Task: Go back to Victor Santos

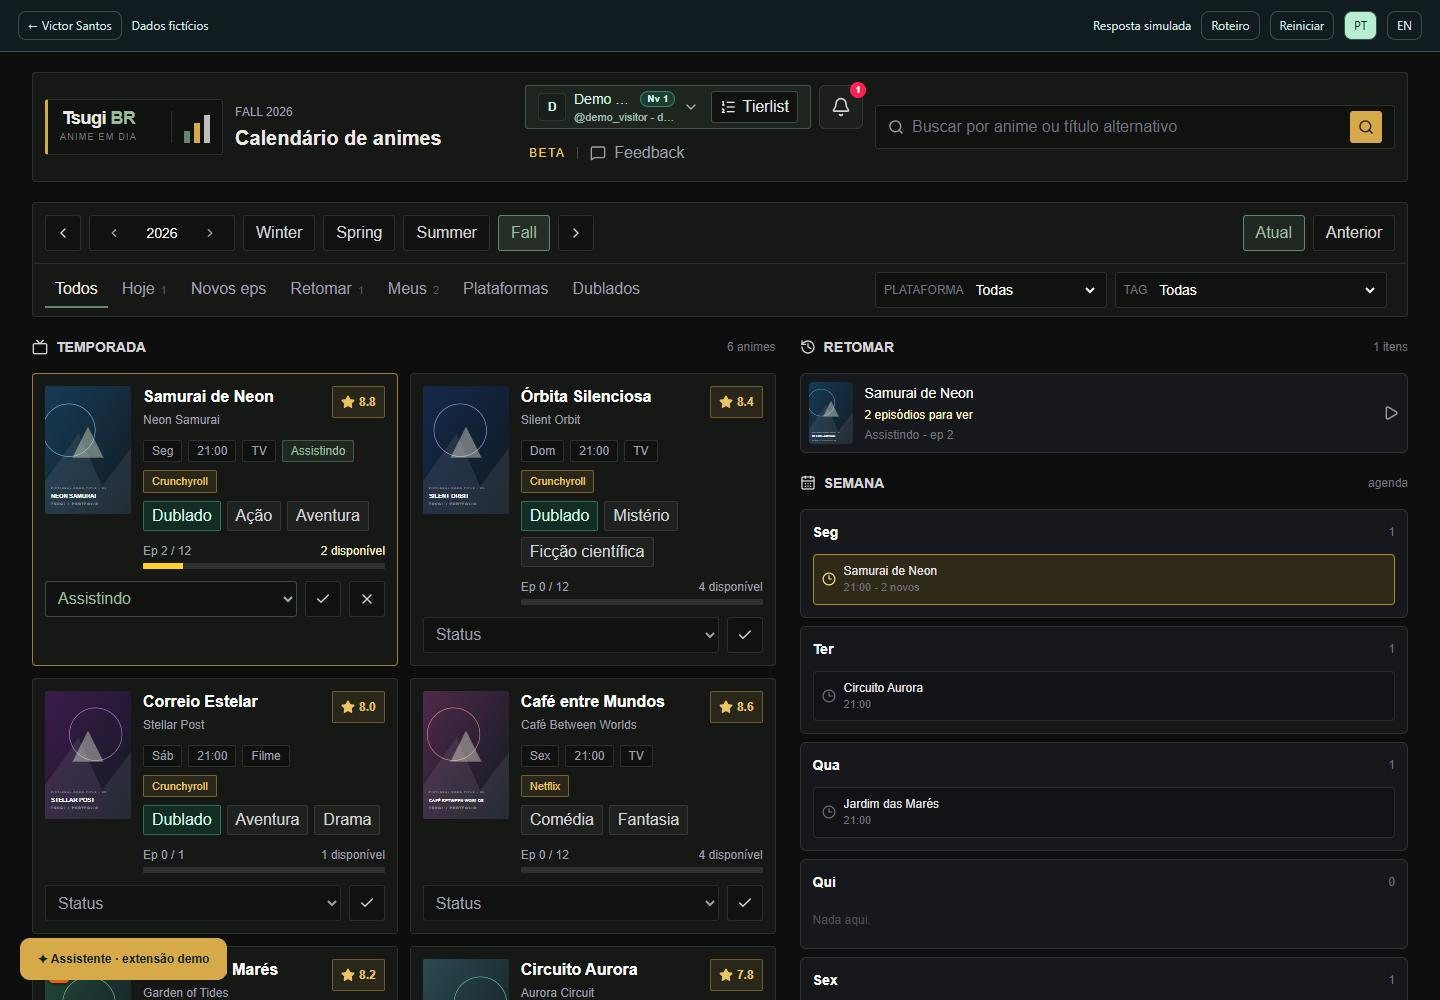Action: (70, 26)
